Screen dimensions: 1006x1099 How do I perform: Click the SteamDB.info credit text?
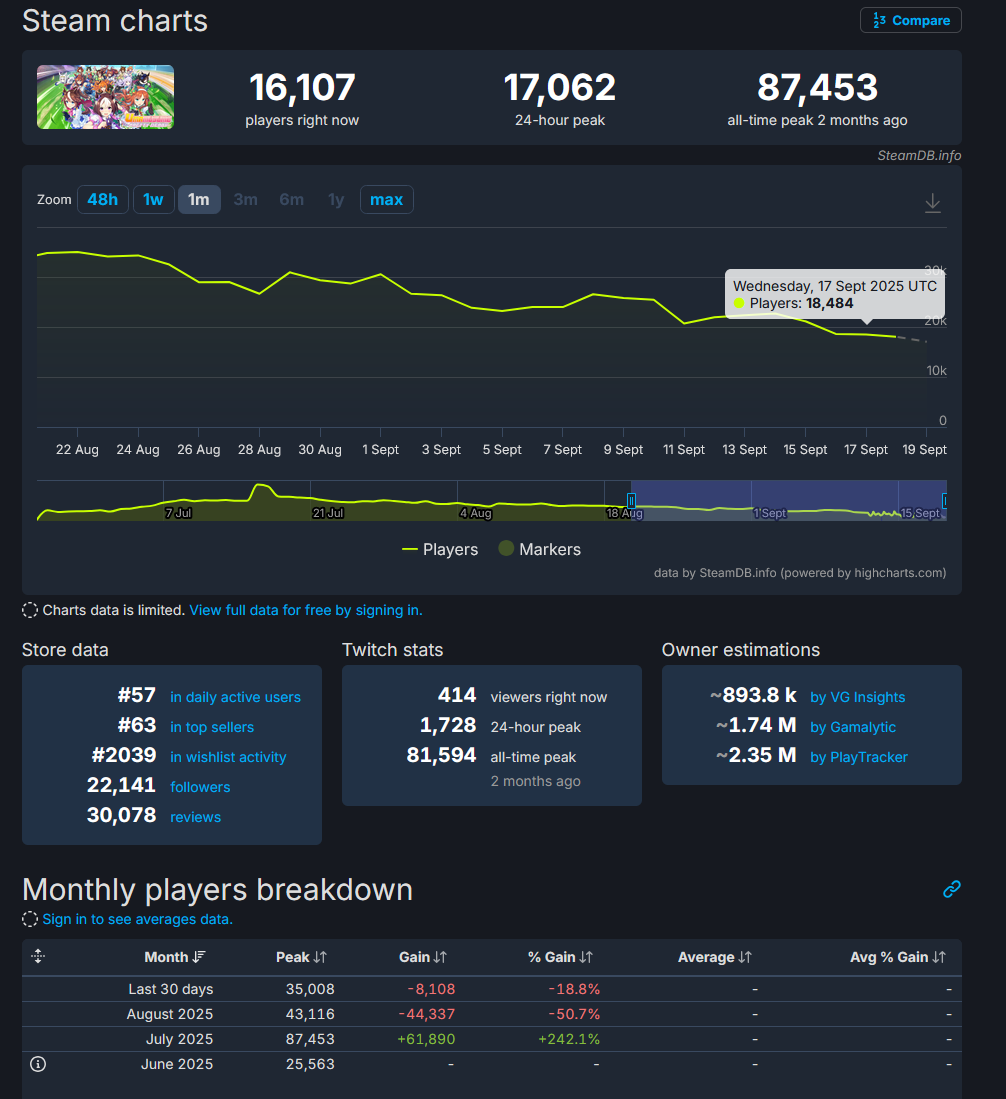point(919,156)
